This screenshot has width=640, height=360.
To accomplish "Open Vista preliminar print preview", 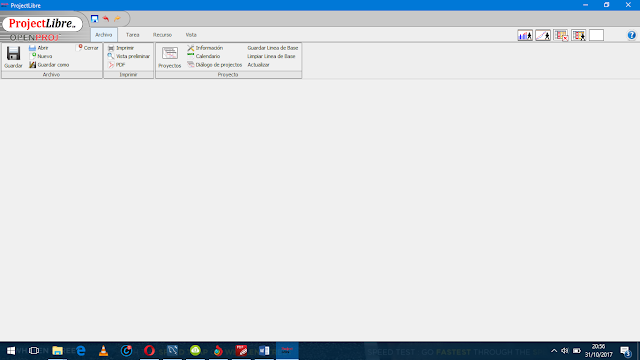I will click(129, 56).
